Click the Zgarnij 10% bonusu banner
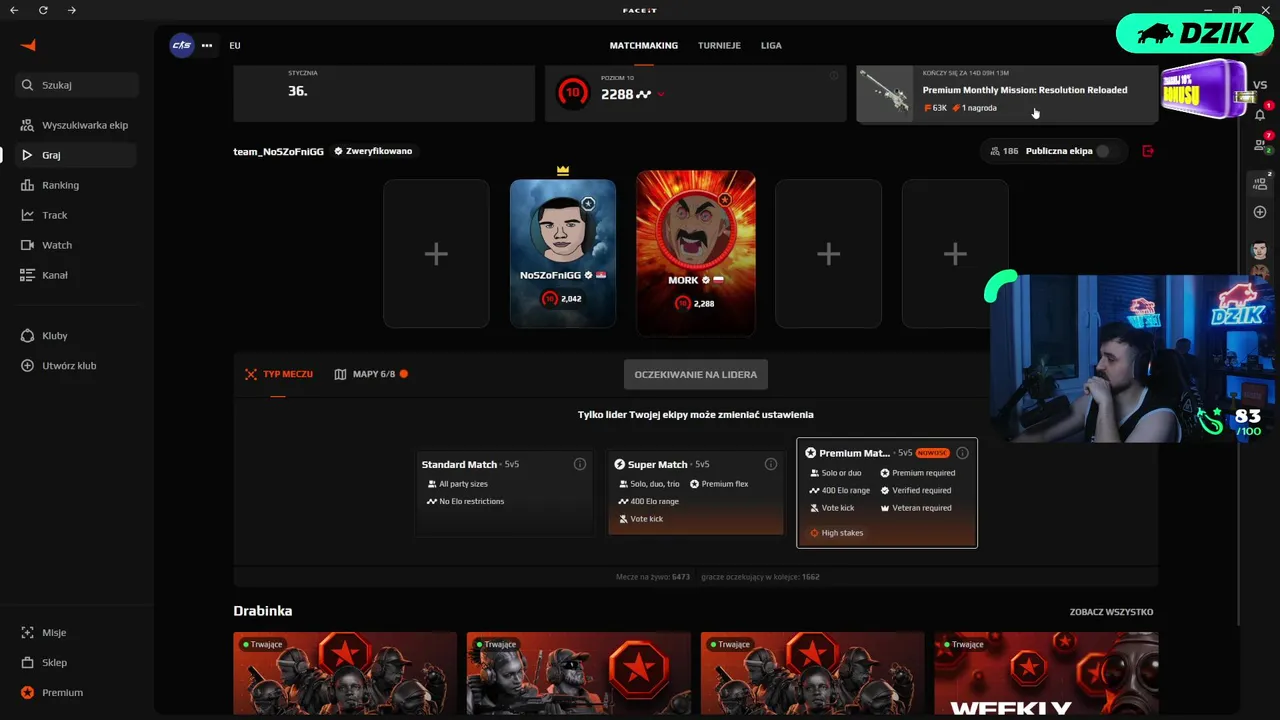 coord(1206,90)
